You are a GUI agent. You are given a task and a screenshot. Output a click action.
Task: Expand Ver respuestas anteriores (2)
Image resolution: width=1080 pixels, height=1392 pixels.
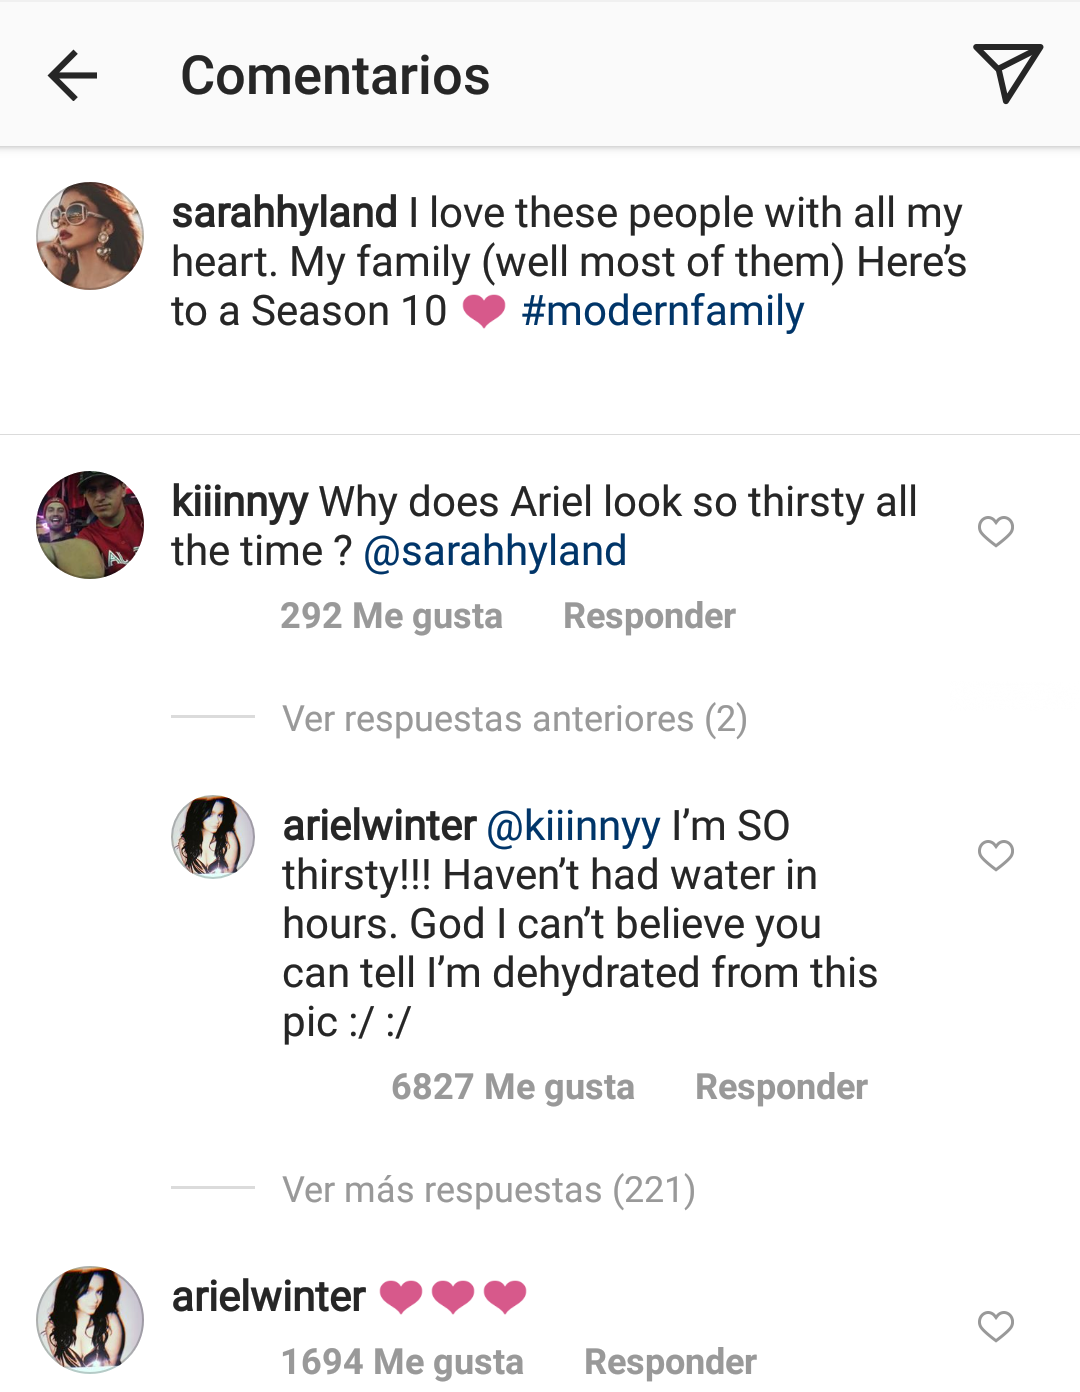pos(514,719)
